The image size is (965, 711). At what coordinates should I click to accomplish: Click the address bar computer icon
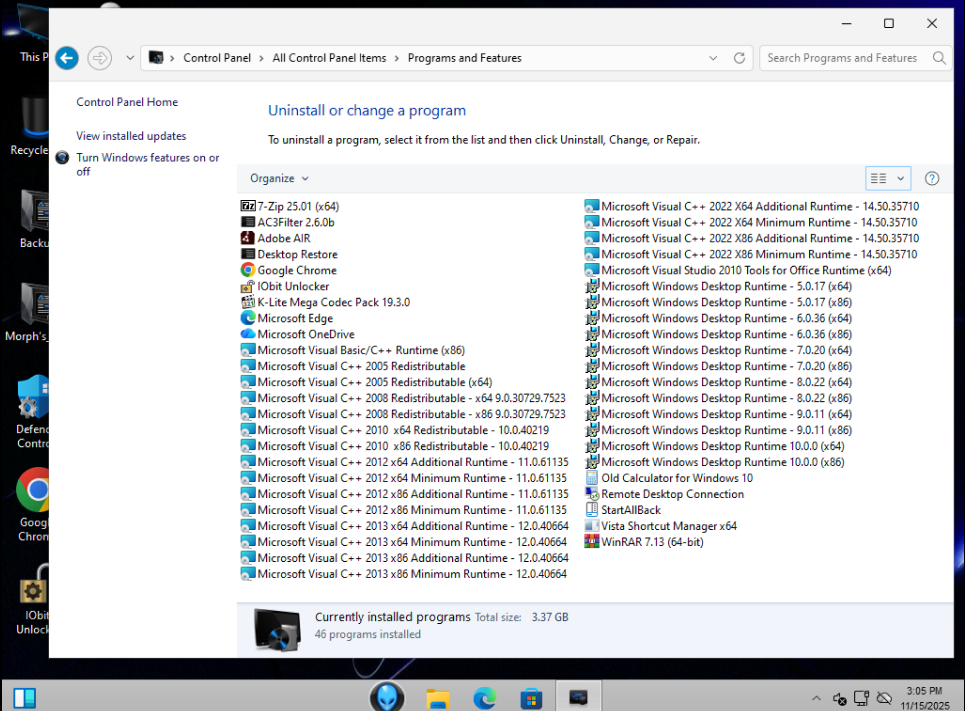[156, 58]
